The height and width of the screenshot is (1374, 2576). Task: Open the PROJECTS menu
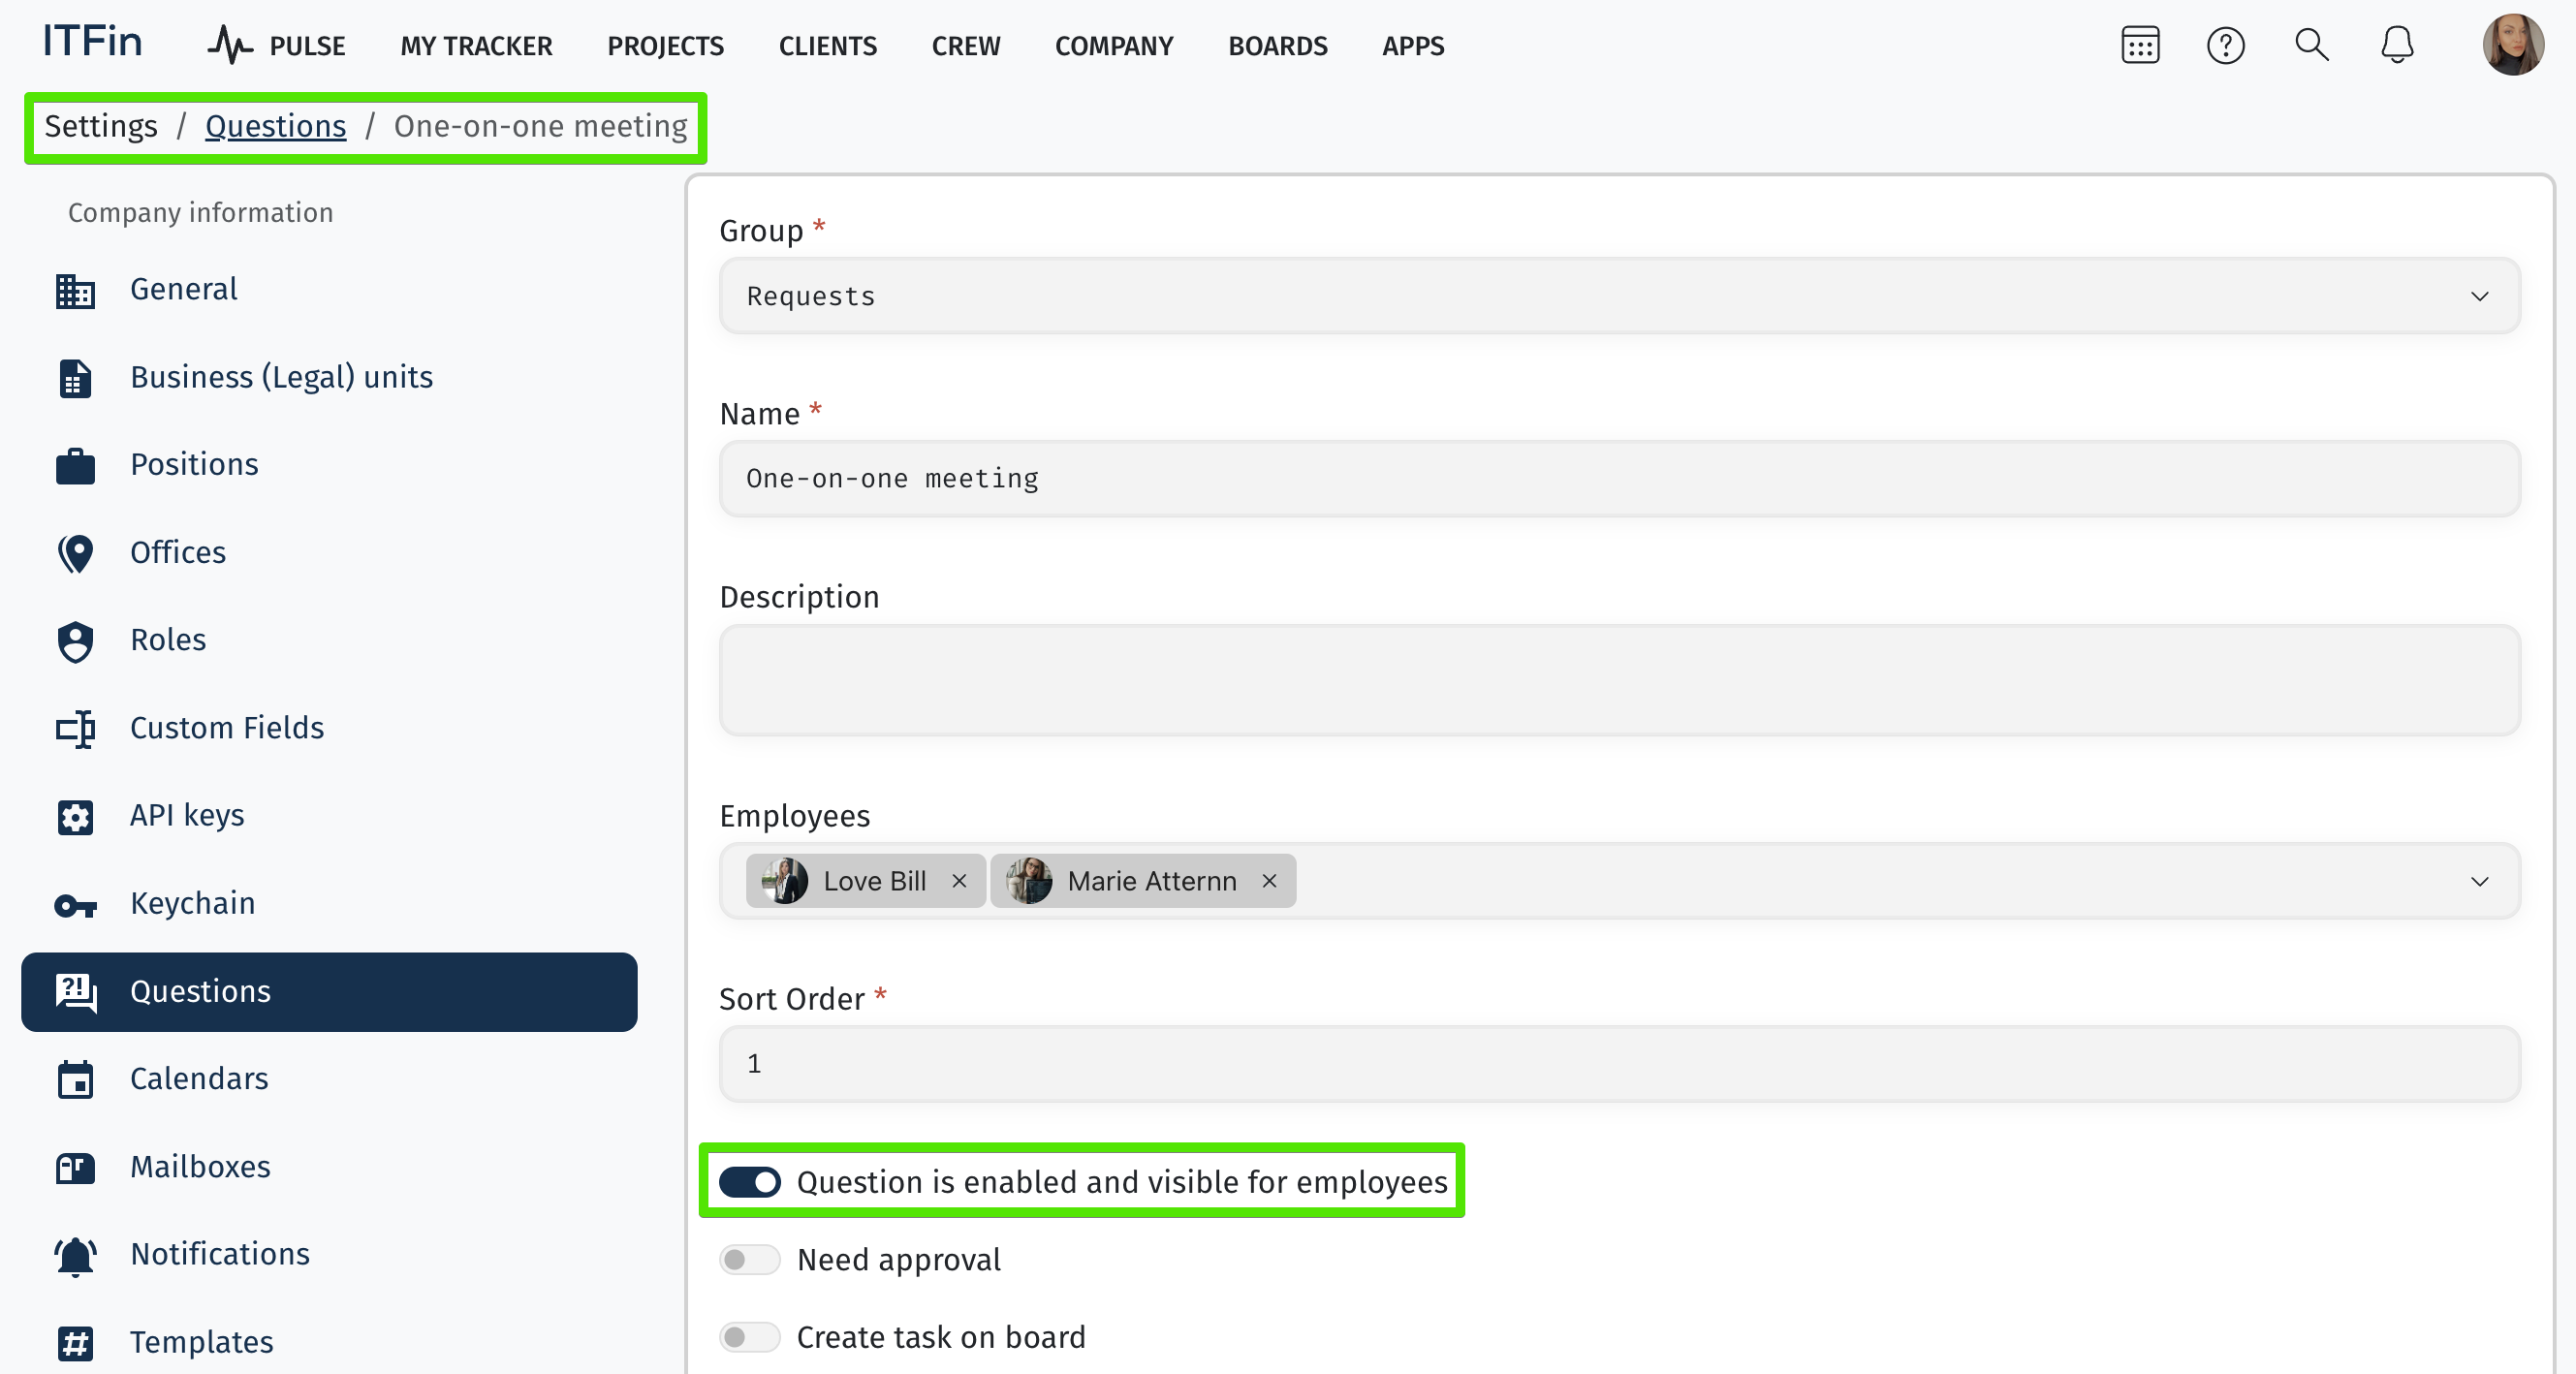coord(665,46)
